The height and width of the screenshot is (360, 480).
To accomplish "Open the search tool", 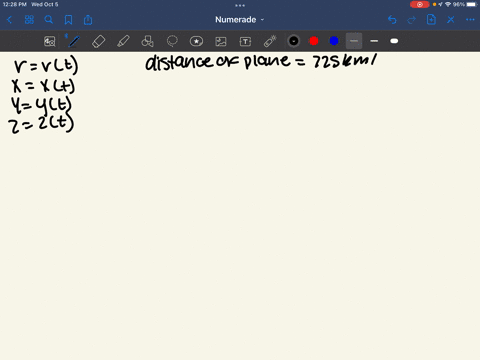I will click(x=49, y=20).
